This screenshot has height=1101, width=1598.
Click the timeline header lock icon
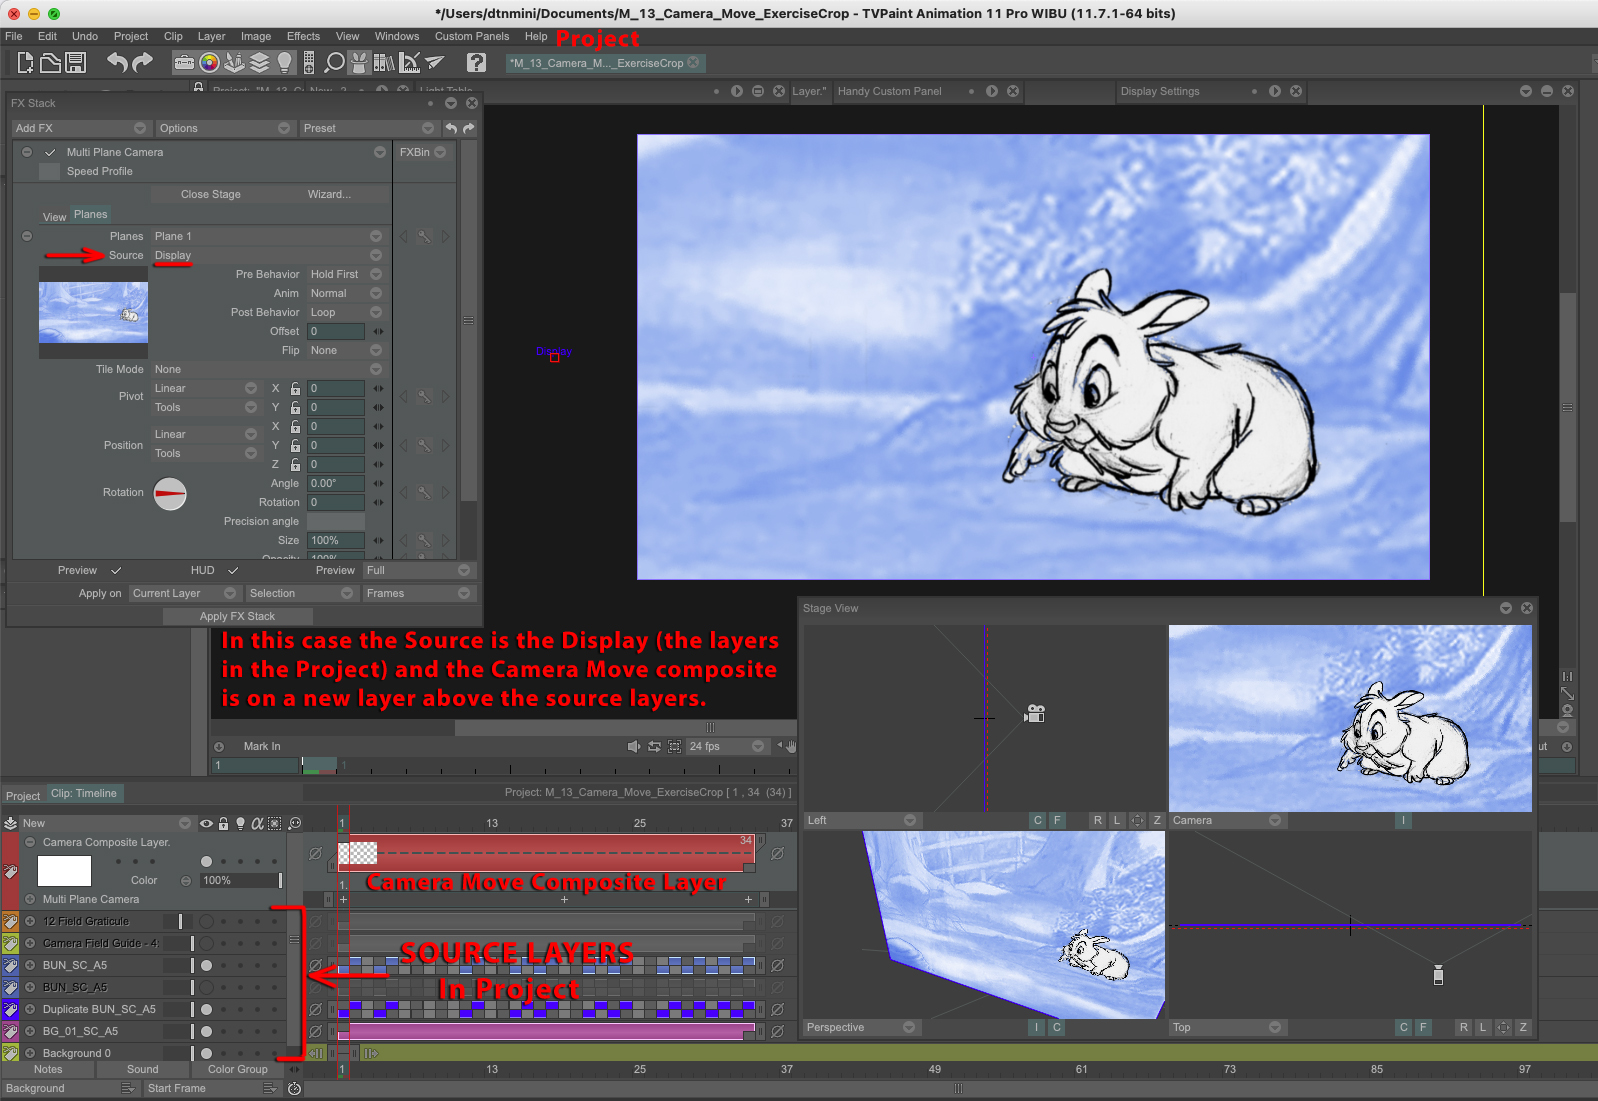point(224,823)
